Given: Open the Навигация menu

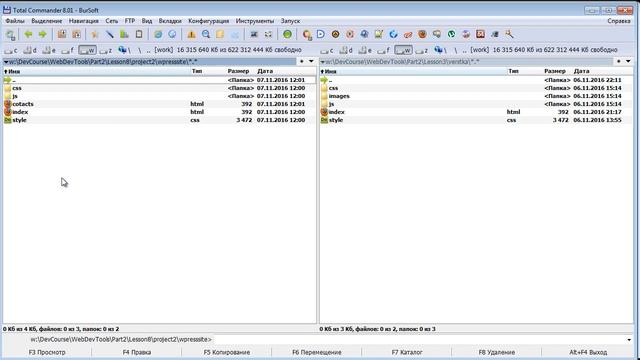Looking at the screenshot, I should click(84, 21).
